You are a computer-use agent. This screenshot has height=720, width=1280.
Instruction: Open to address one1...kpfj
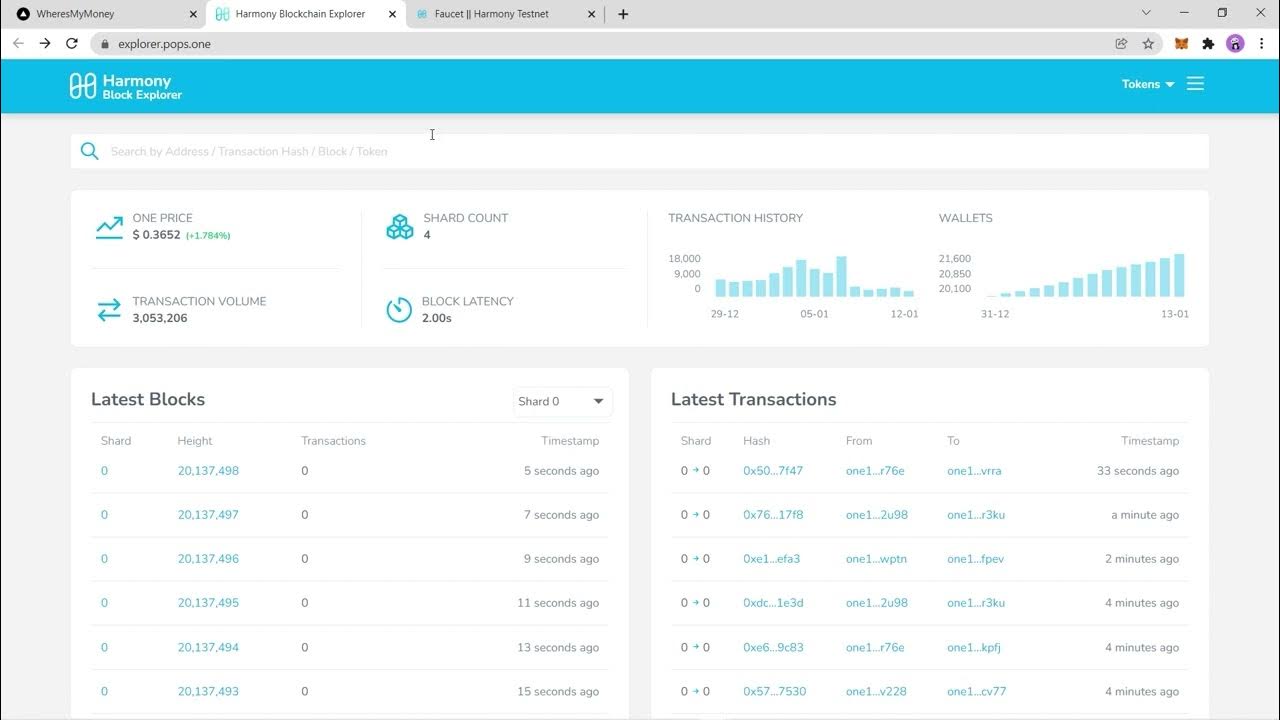click(x=974, y=647)
